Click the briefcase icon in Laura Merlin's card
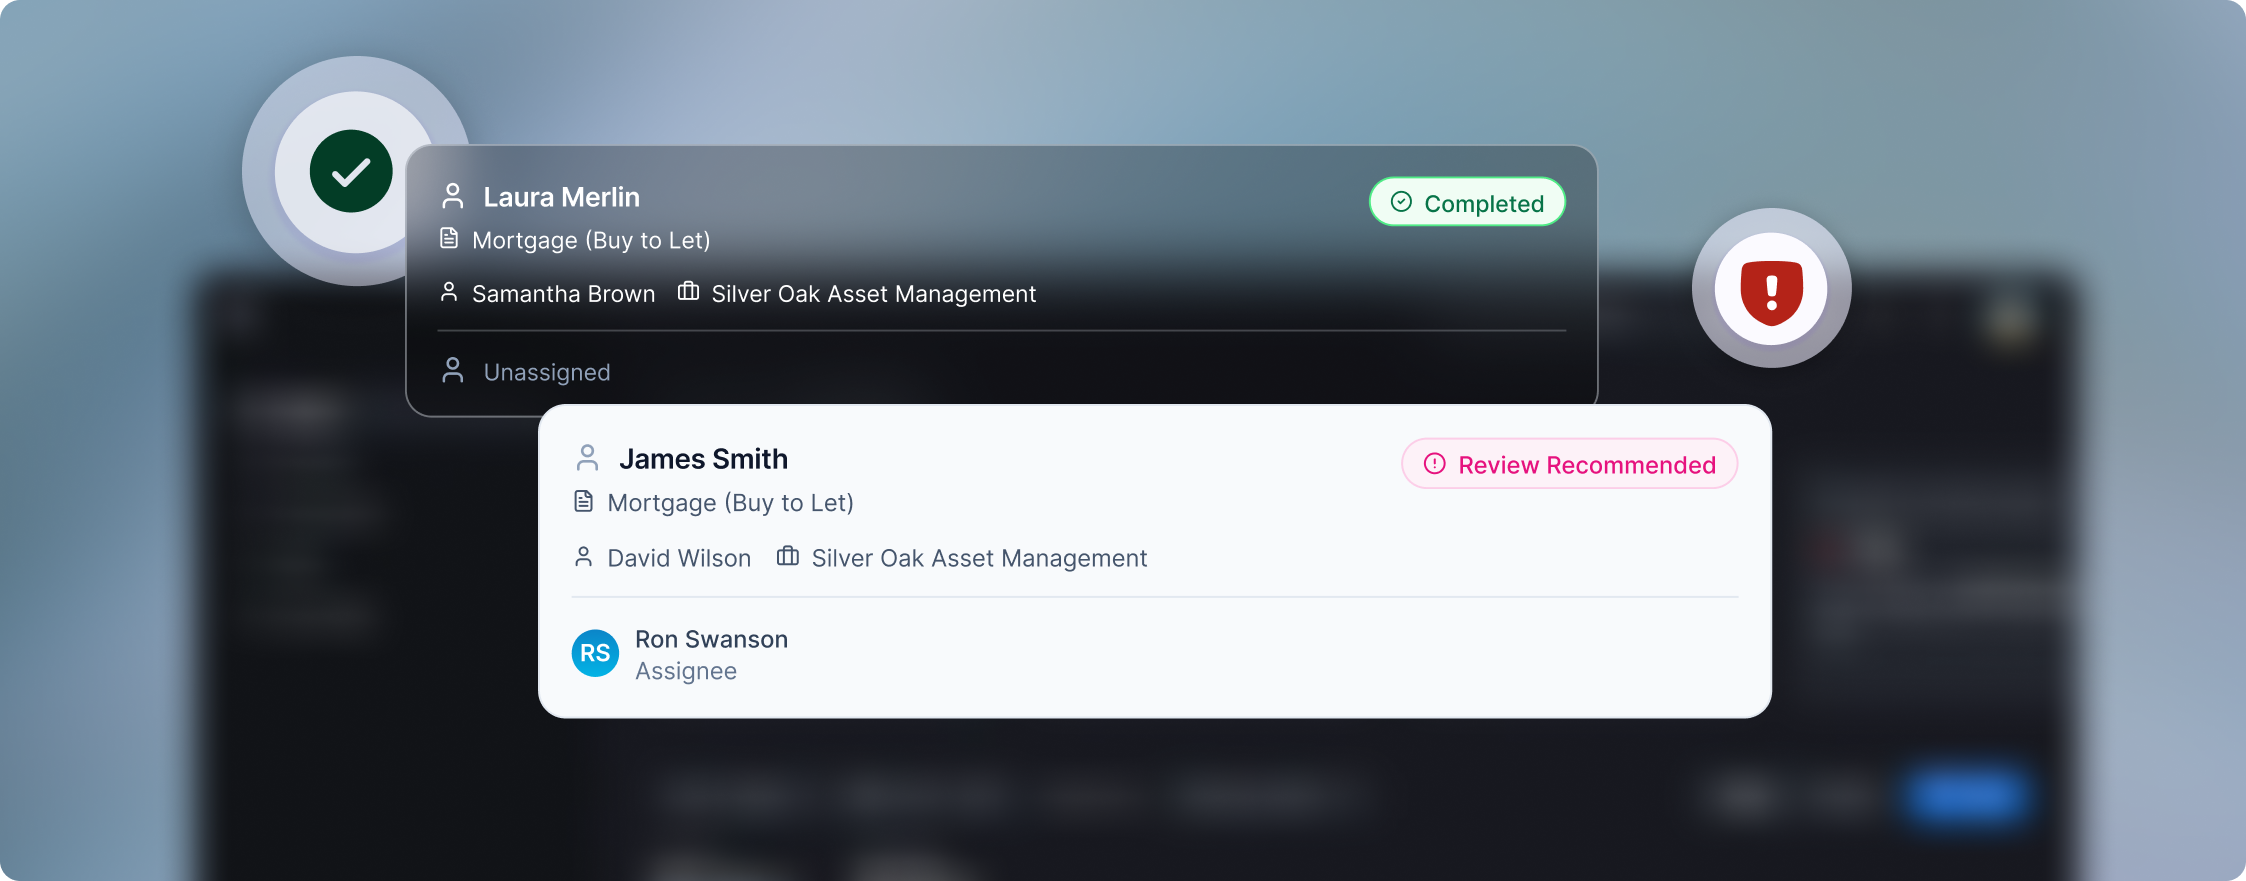The height and width of the screenshot is (881, 2246). click(688, 292)
